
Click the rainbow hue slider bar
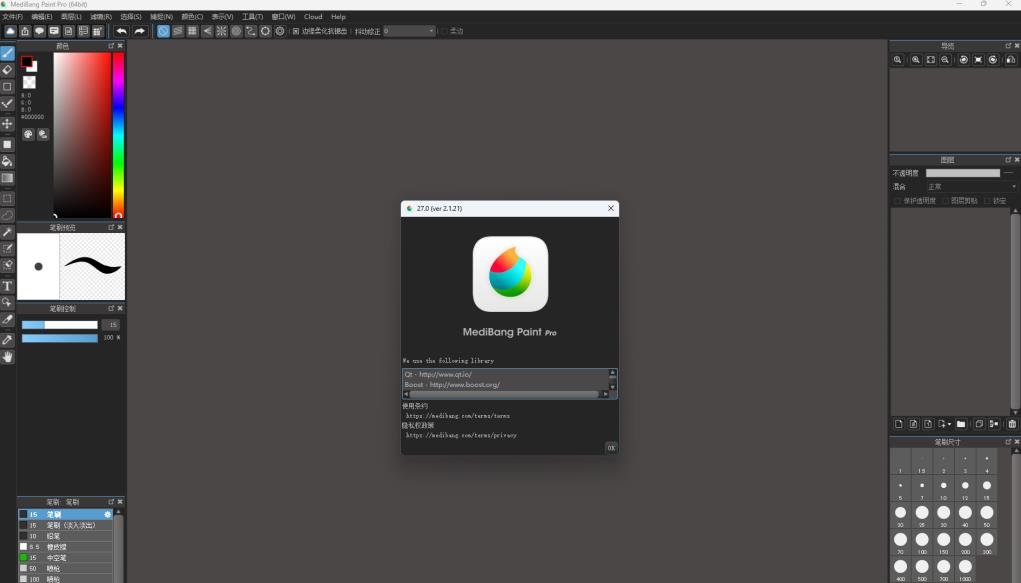[x=119, y=134]
